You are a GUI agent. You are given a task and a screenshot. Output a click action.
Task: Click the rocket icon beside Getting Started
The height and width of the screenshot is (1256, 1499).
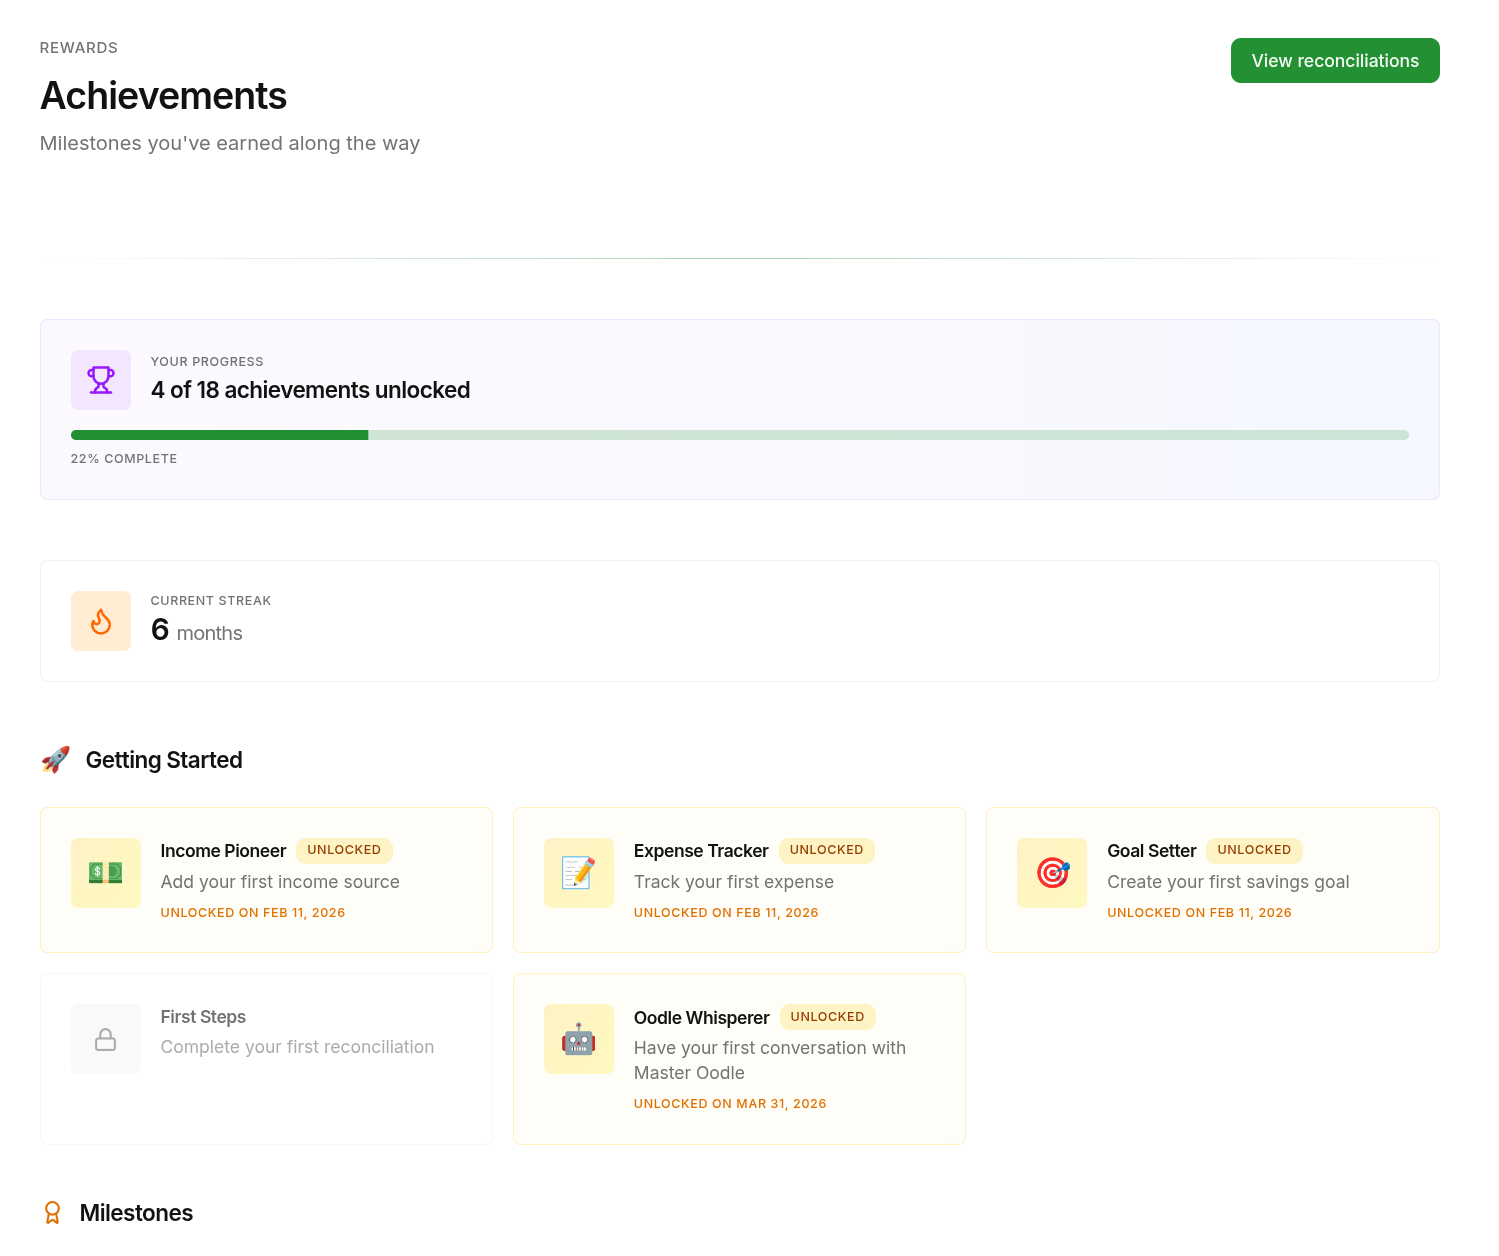coord(55,760)
